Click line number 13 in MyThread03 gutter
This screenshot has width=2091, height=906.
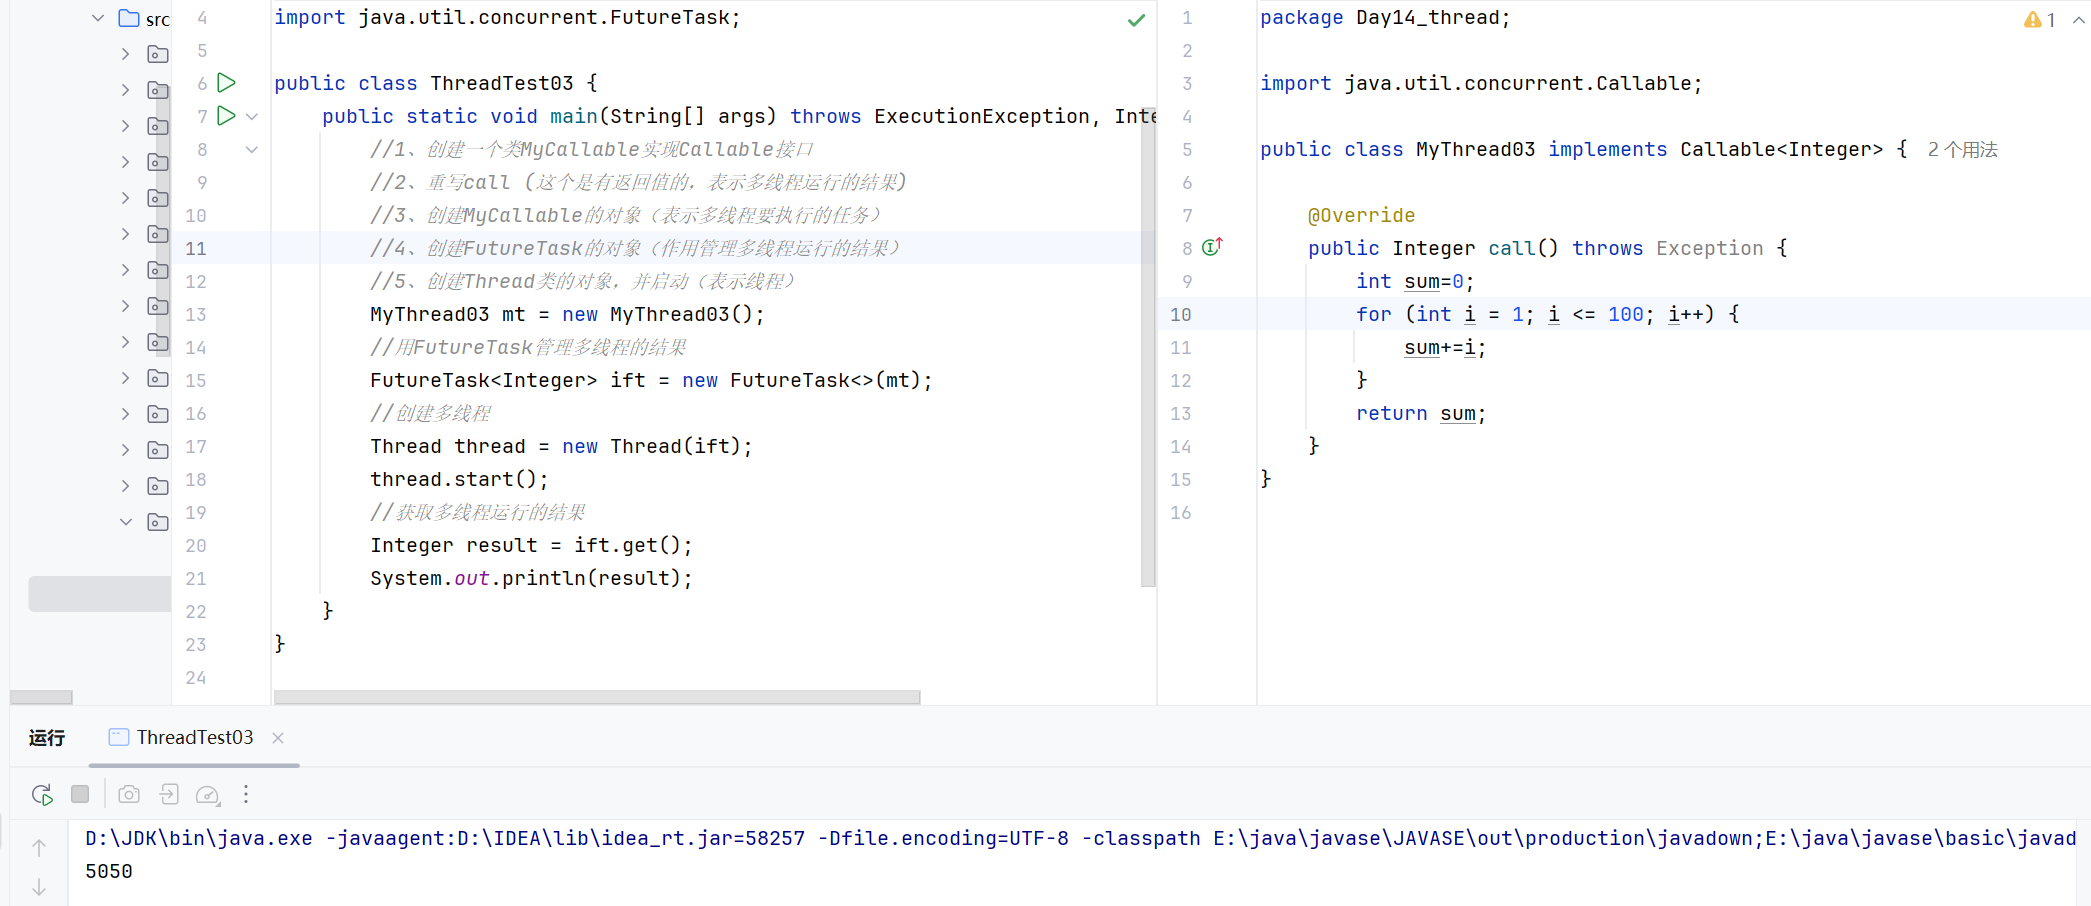[1181, 413]
